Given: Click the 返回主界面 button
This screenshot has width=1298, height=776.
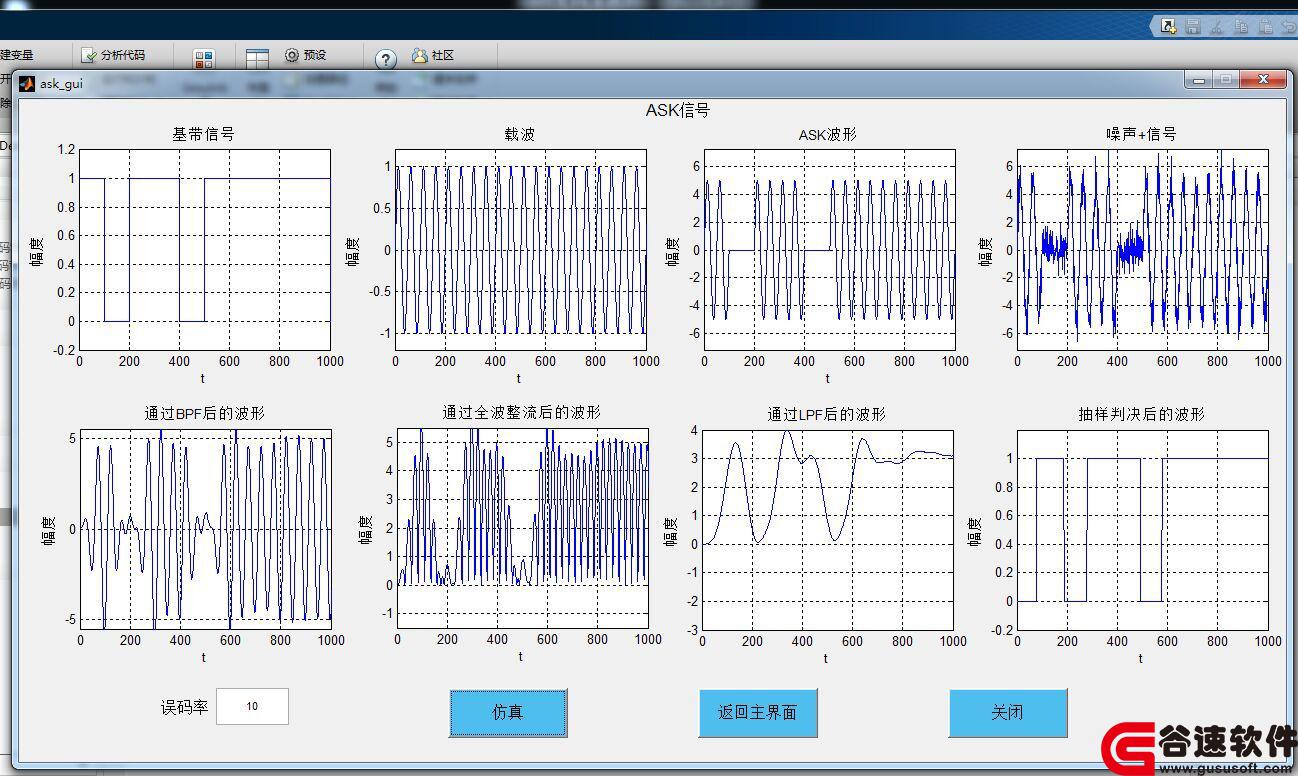Looking at the screenshot, I should (758, 713).
